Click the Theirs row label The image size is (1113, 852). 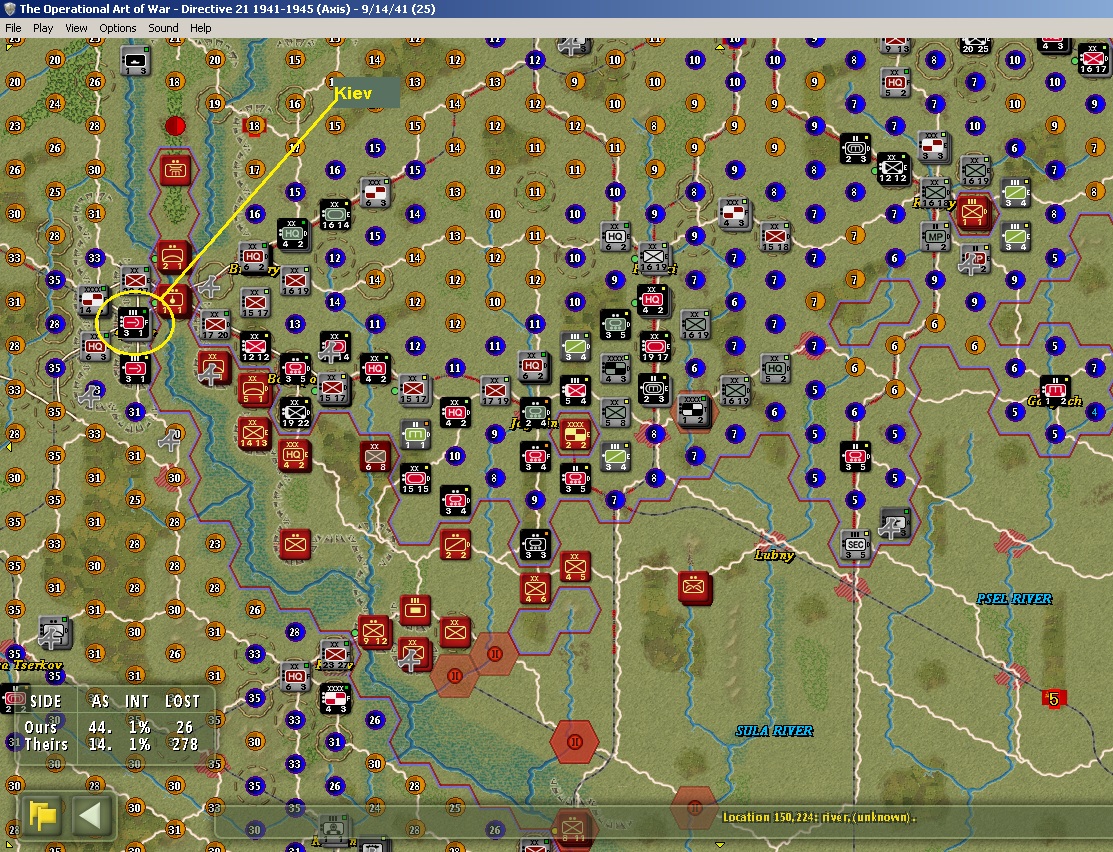pos(46,744)
